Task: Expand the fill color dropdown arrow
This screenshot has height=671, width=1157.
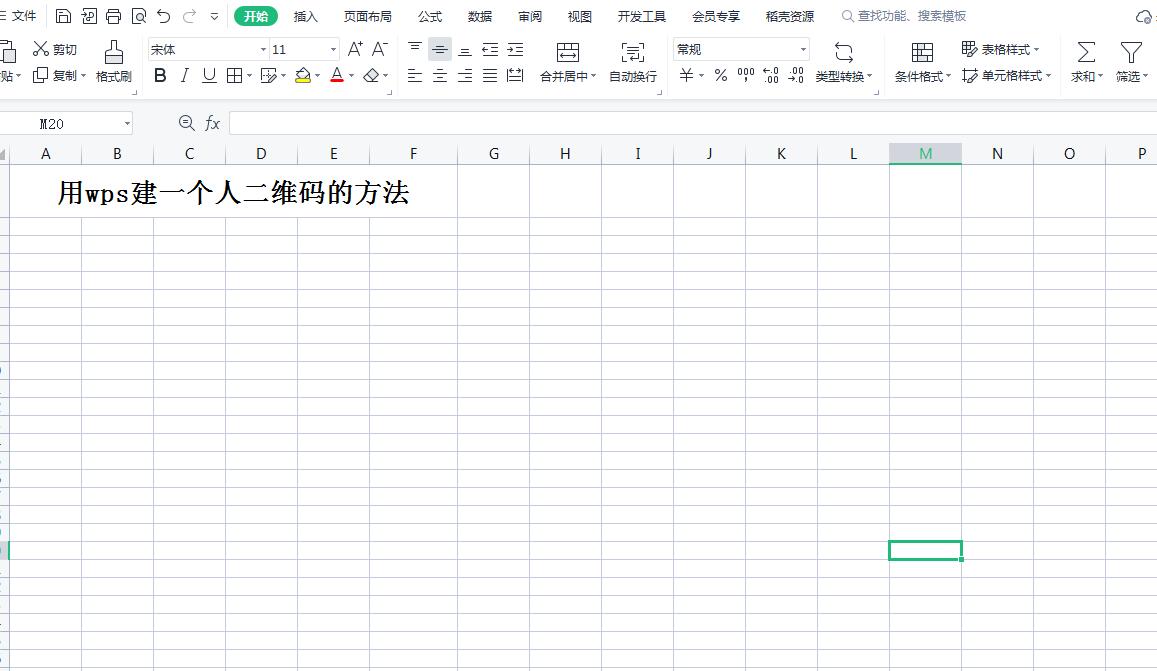Action: (x=317, y=75)
